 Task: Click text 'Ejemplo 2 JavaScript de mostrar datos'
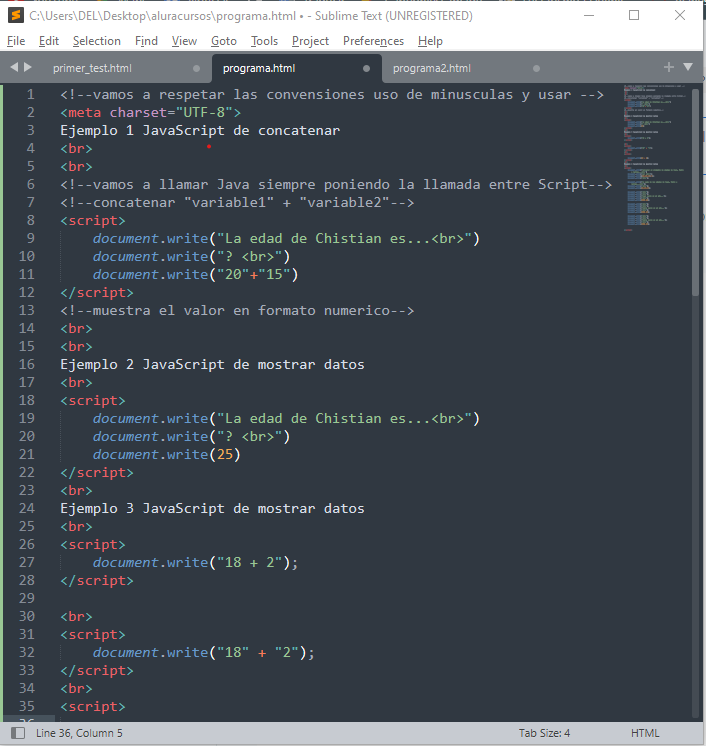pos(212,364)
